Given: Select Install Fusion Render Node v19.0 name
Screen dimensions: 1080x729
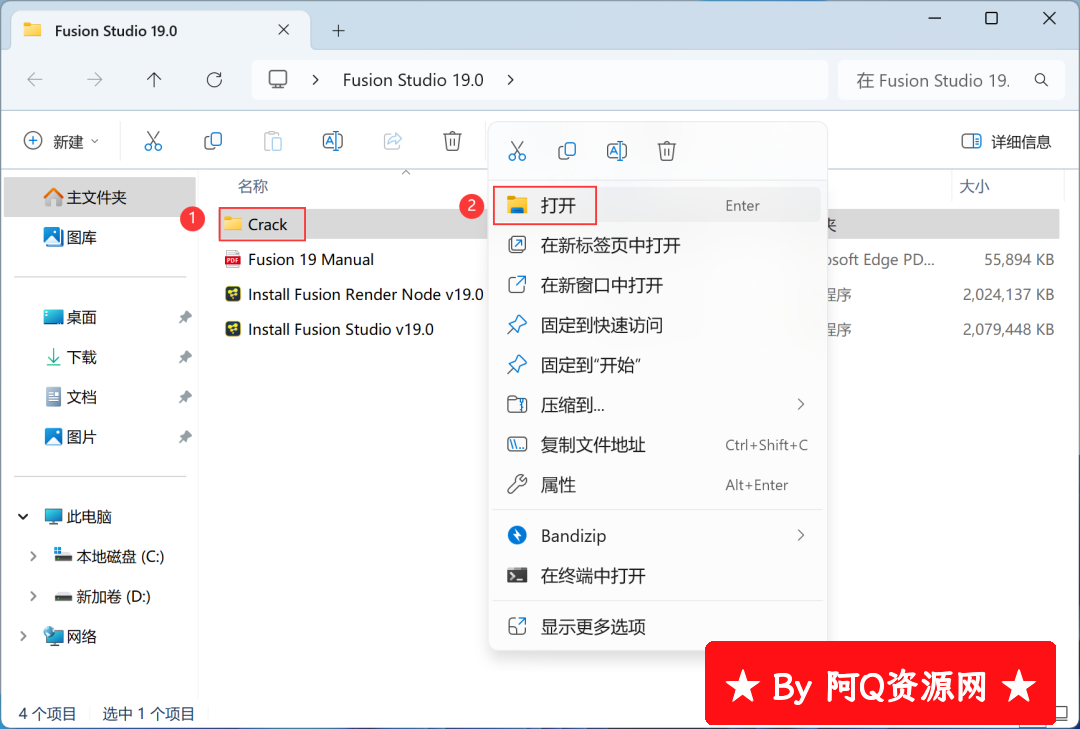Looking at the screenshot, I should [366, 294].
